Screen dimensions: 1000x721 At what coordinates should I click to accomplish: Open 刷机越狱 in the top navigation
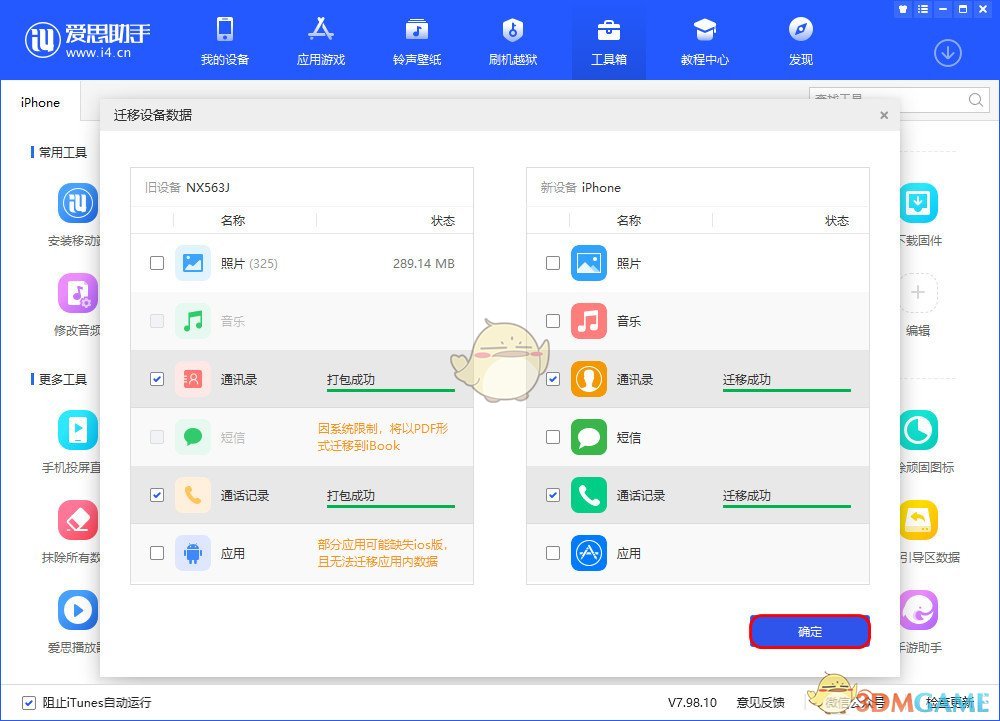[513, 42]
